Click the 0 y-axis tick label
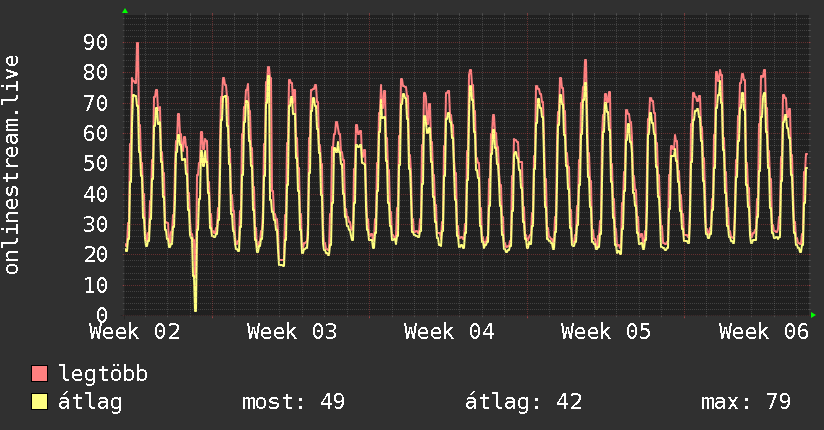Screen dimensions: 824x430 (x=102, y=315)
